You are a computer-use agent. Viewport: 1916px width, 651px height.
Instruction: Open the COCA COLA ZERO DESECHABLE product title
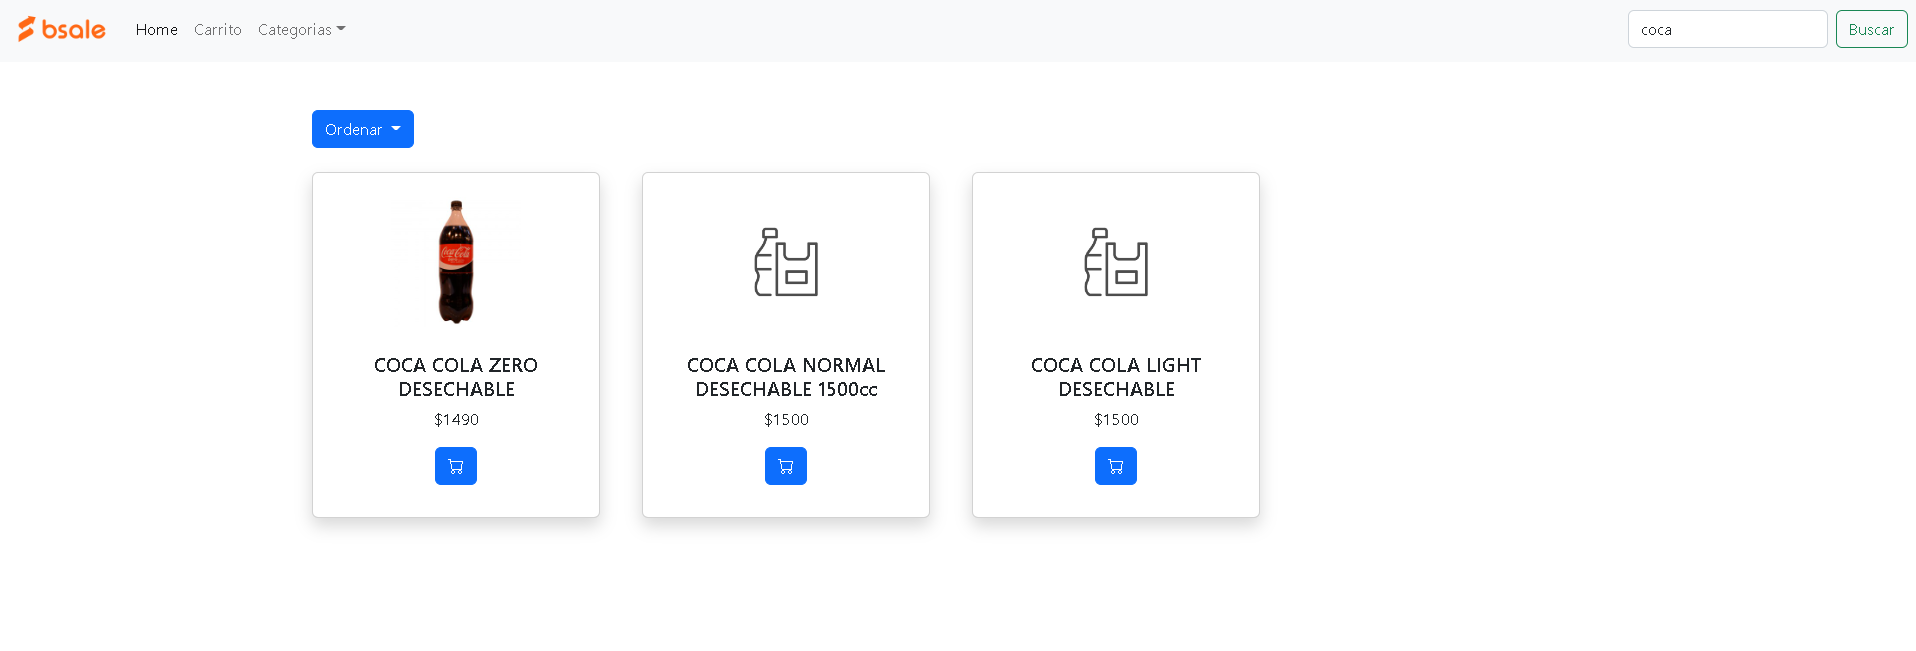pyautogui.click(x=455, y=377)
